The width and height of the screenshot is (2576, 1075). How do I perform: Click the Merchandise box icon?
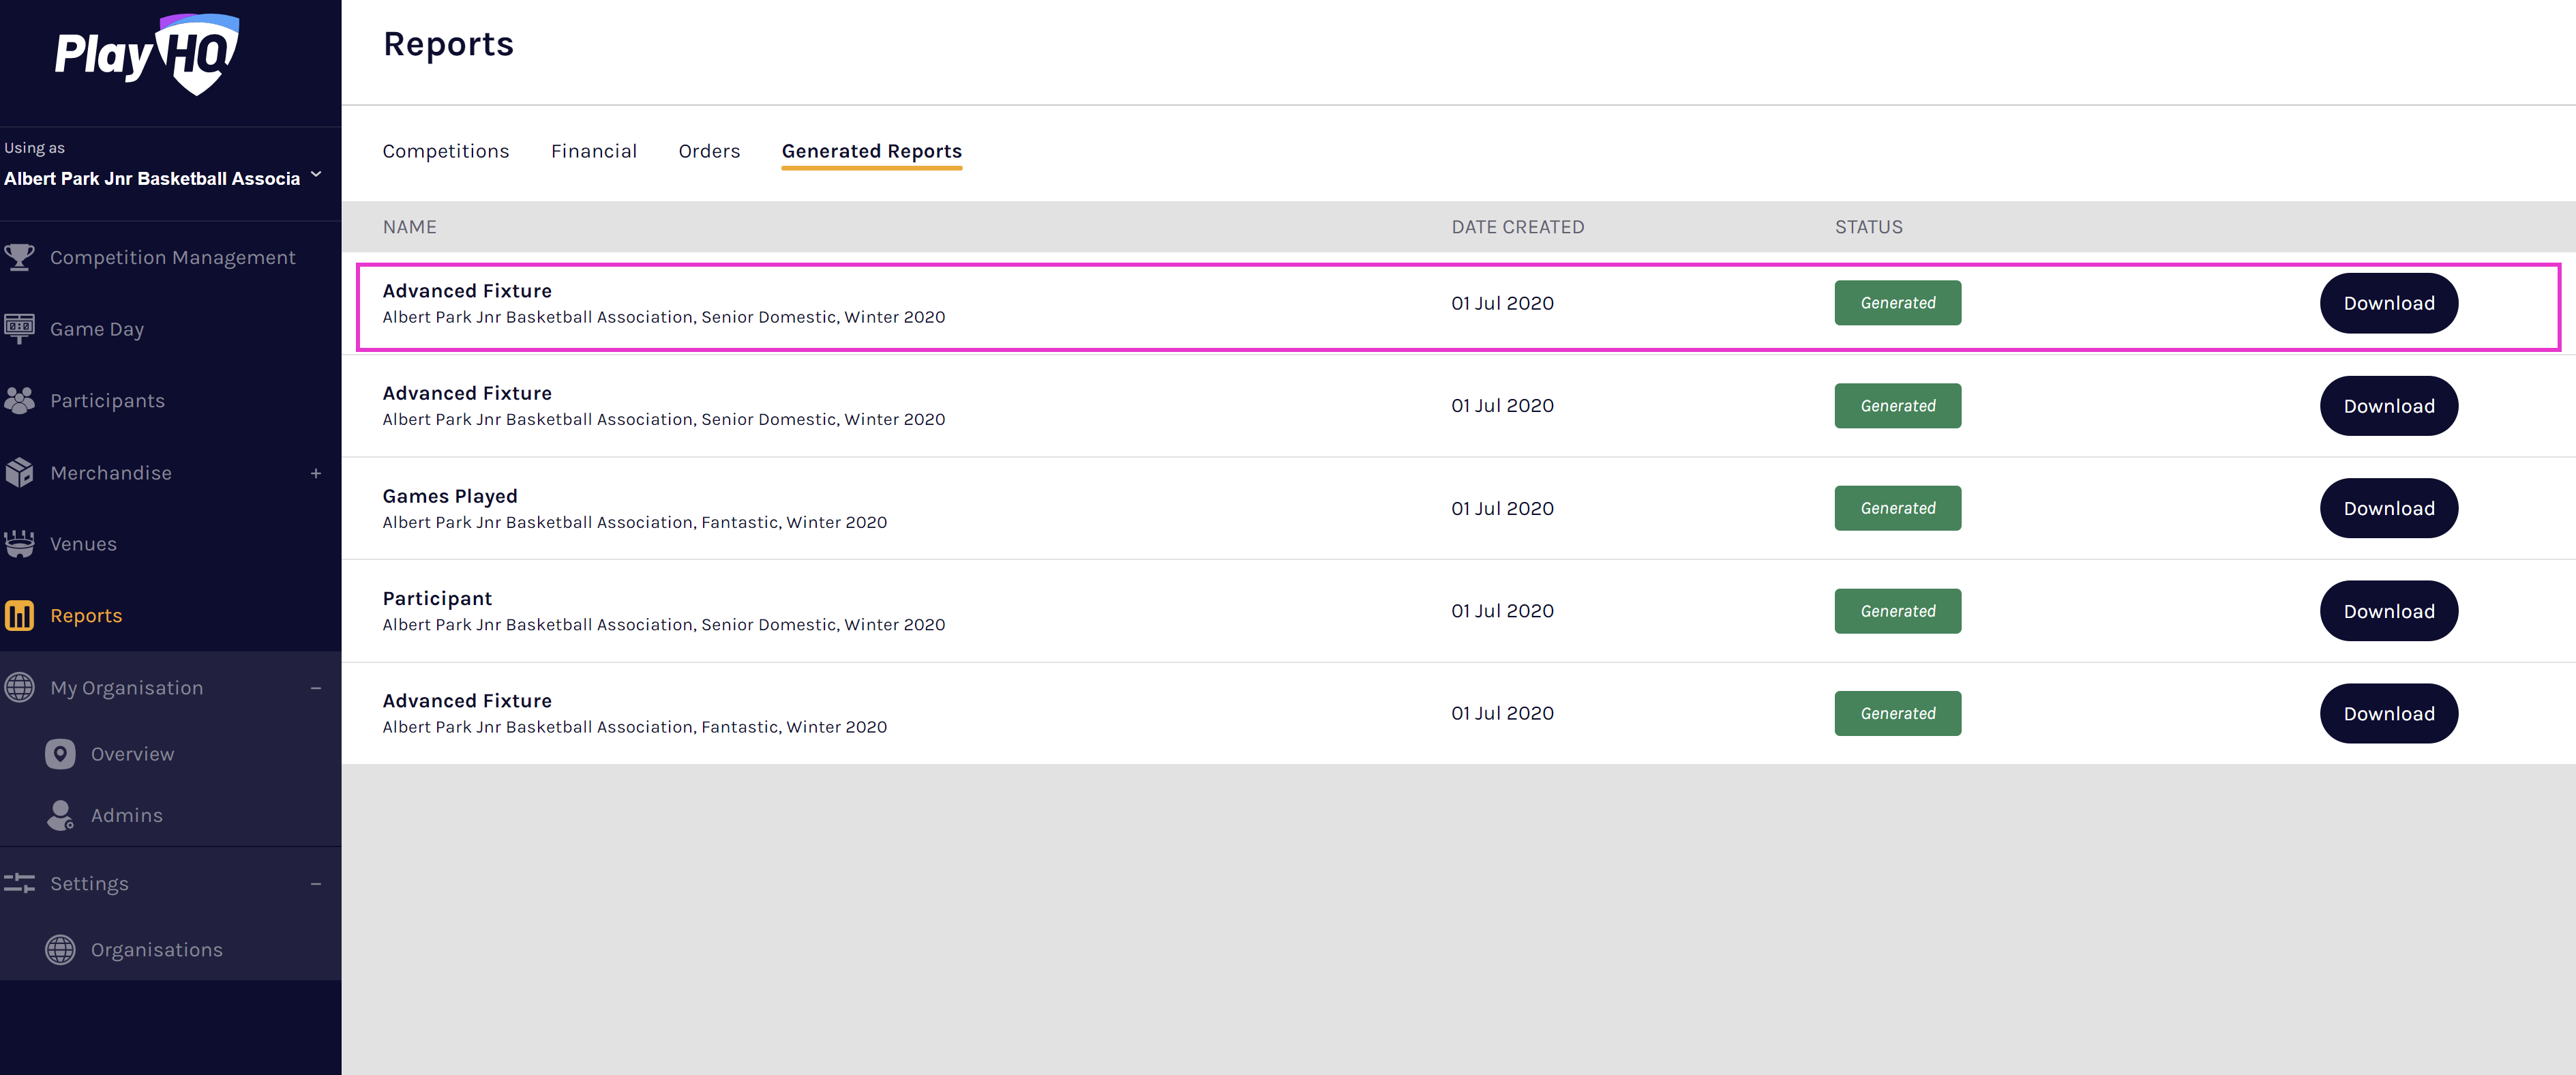pyautogui.click(x=19, y=472)
